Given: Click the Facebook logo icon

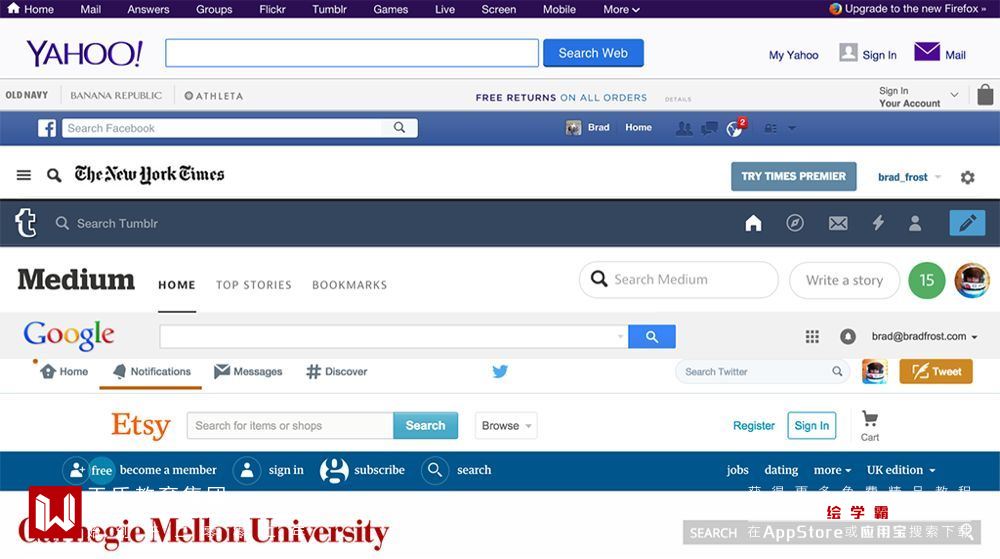Looking at the screenshot, I should click(x=47, y=128).
